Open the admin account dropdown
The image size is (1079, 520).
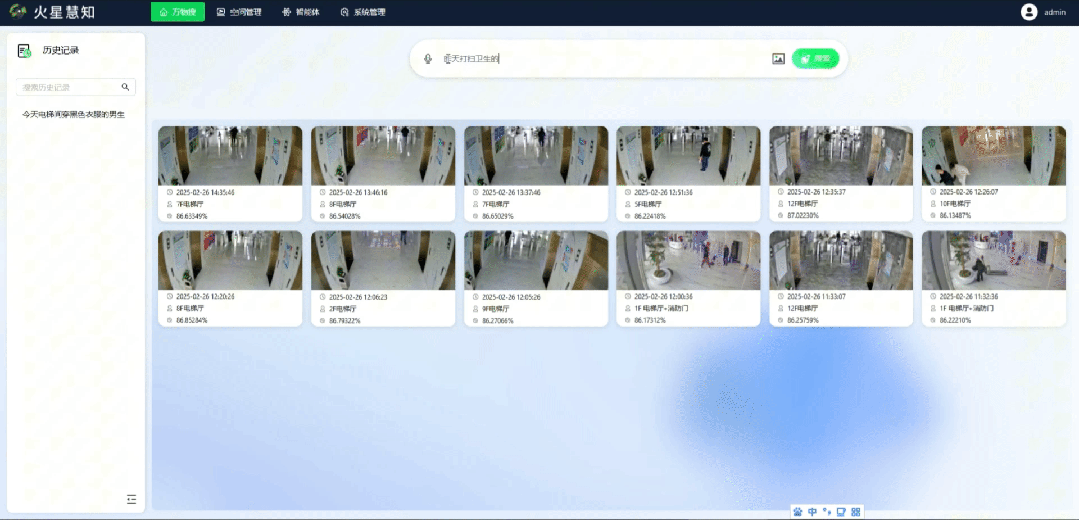click(x=1055, y=12)
